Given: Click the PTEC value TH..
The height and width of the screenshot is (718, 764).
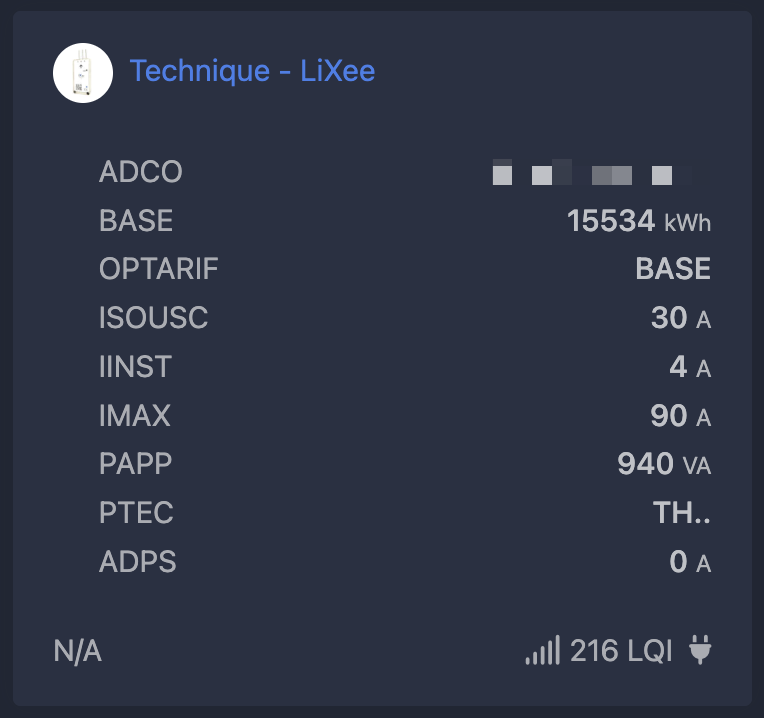Looking at the screenshot, I should coord(682,513).
